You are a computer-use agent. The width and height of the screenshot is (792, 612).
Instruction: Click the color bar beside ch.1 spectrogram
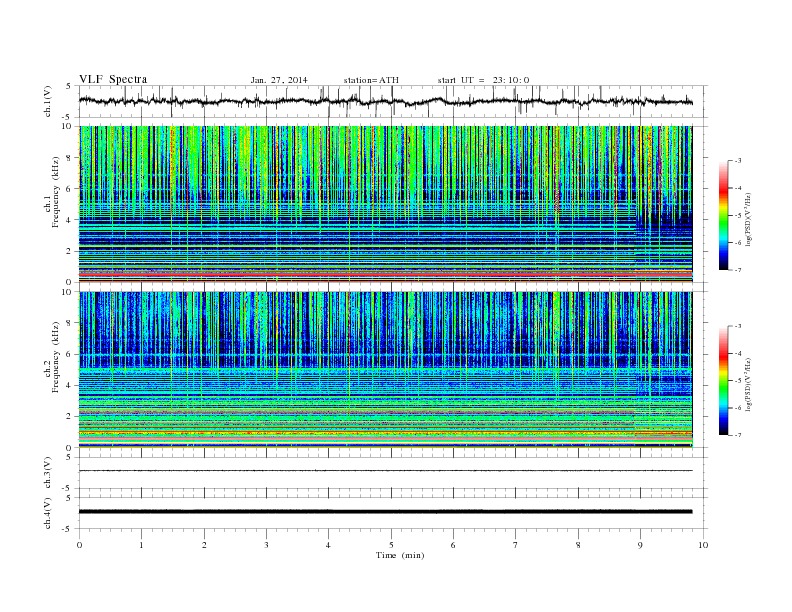pyautogui.click(x=723, y=215)
